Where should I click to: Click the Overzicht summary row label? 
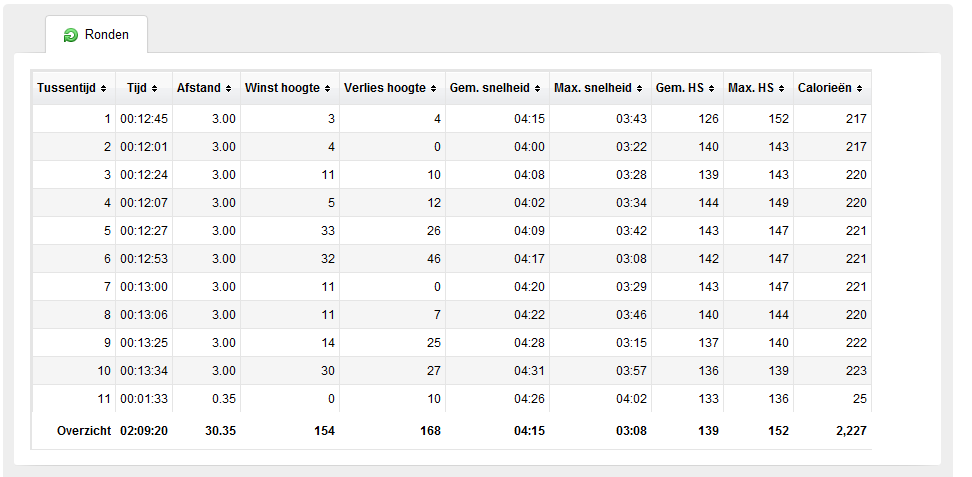coord(84,430)
